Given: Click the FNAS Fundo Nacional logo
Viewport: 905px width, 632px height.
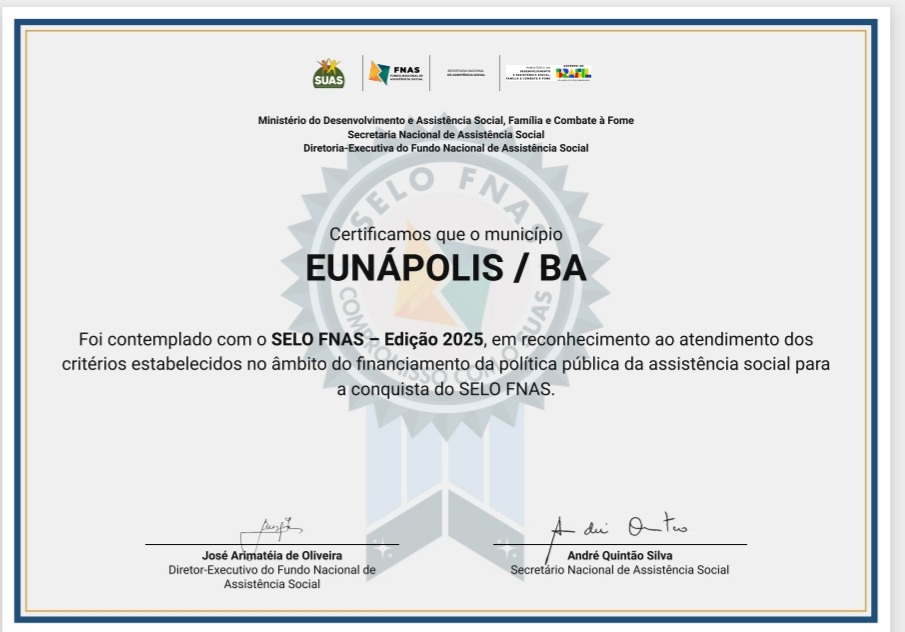Looking at the screenshot, I should [x=396, y=73].
